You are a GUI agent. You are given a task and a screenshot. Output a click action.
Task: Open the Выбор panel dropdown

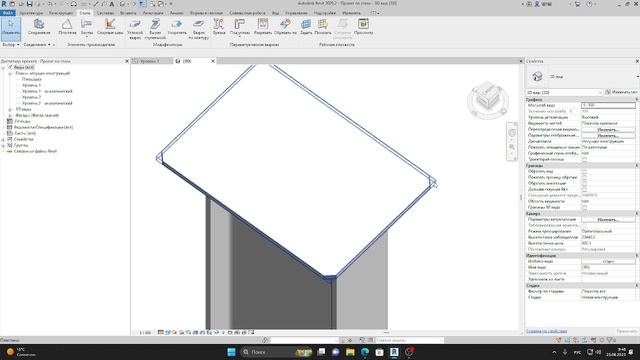pyautogui.click(x=11, y=44)
